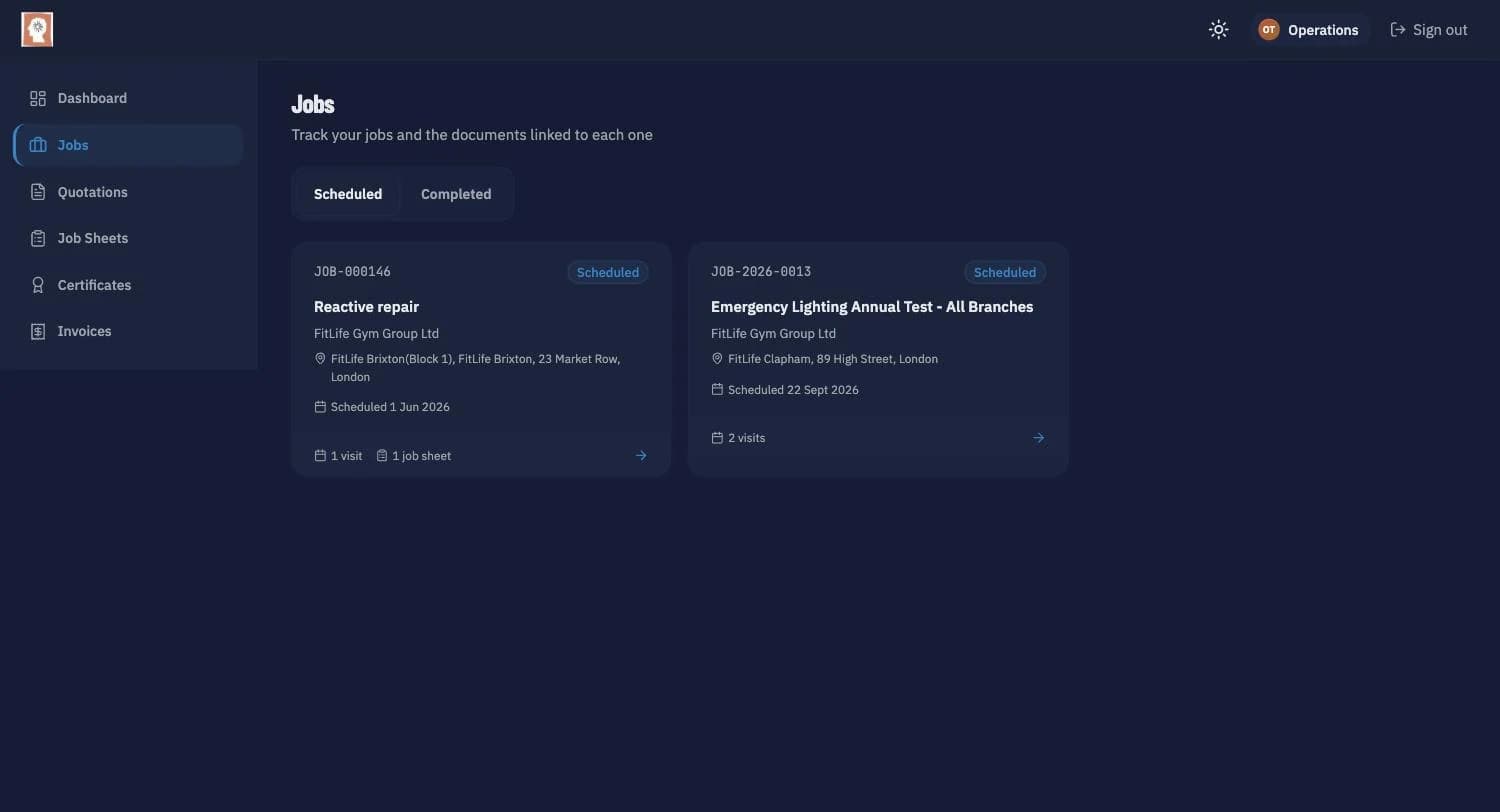The image size is (1500, 812).
Task: Switch to the Completed tab
Action: tap(456, 194)
